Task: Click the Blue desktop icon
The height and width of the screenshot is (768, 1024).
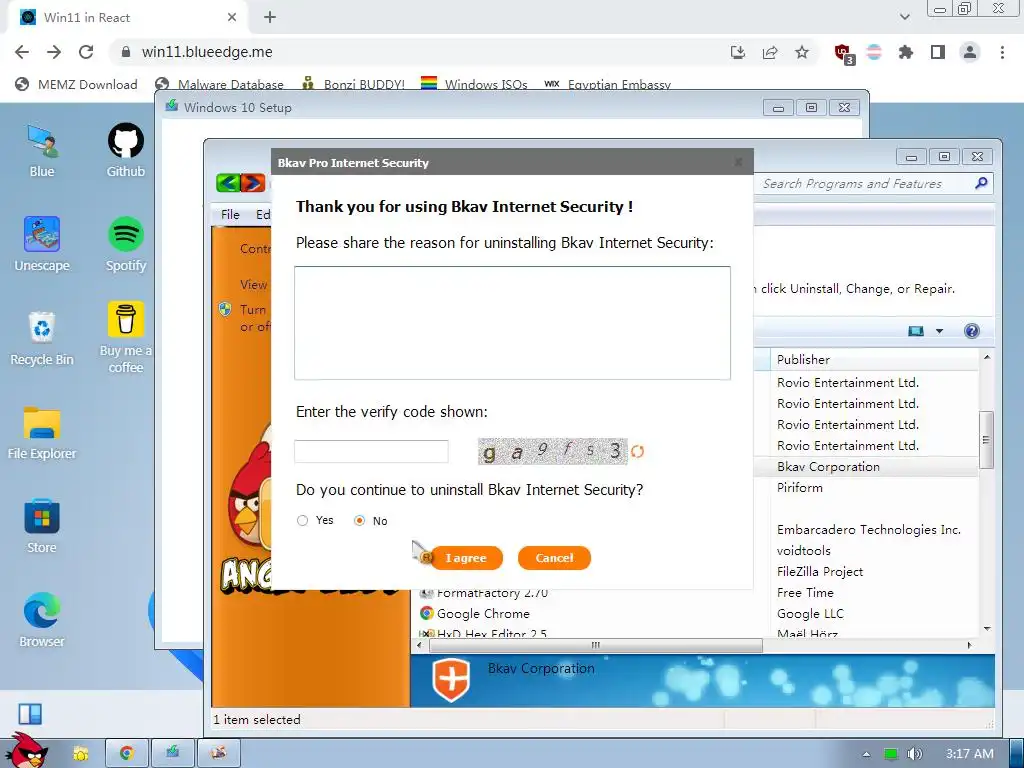Action: (x=42, y=151)
